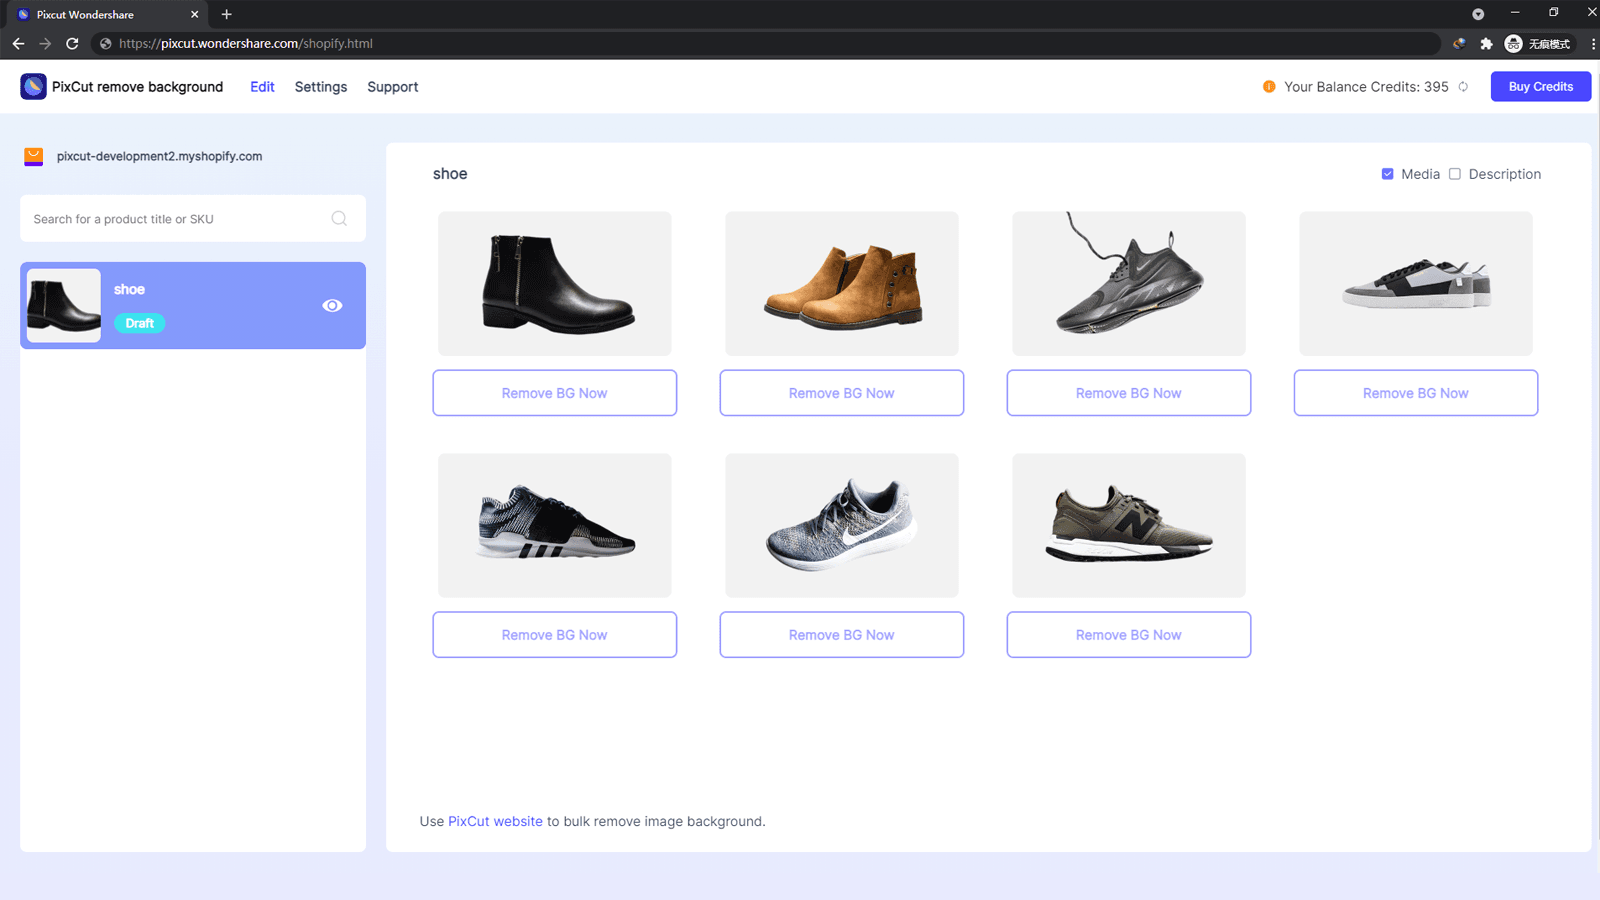Click the search magnifier icon
Screen dimensions: 1600x900
339,218
